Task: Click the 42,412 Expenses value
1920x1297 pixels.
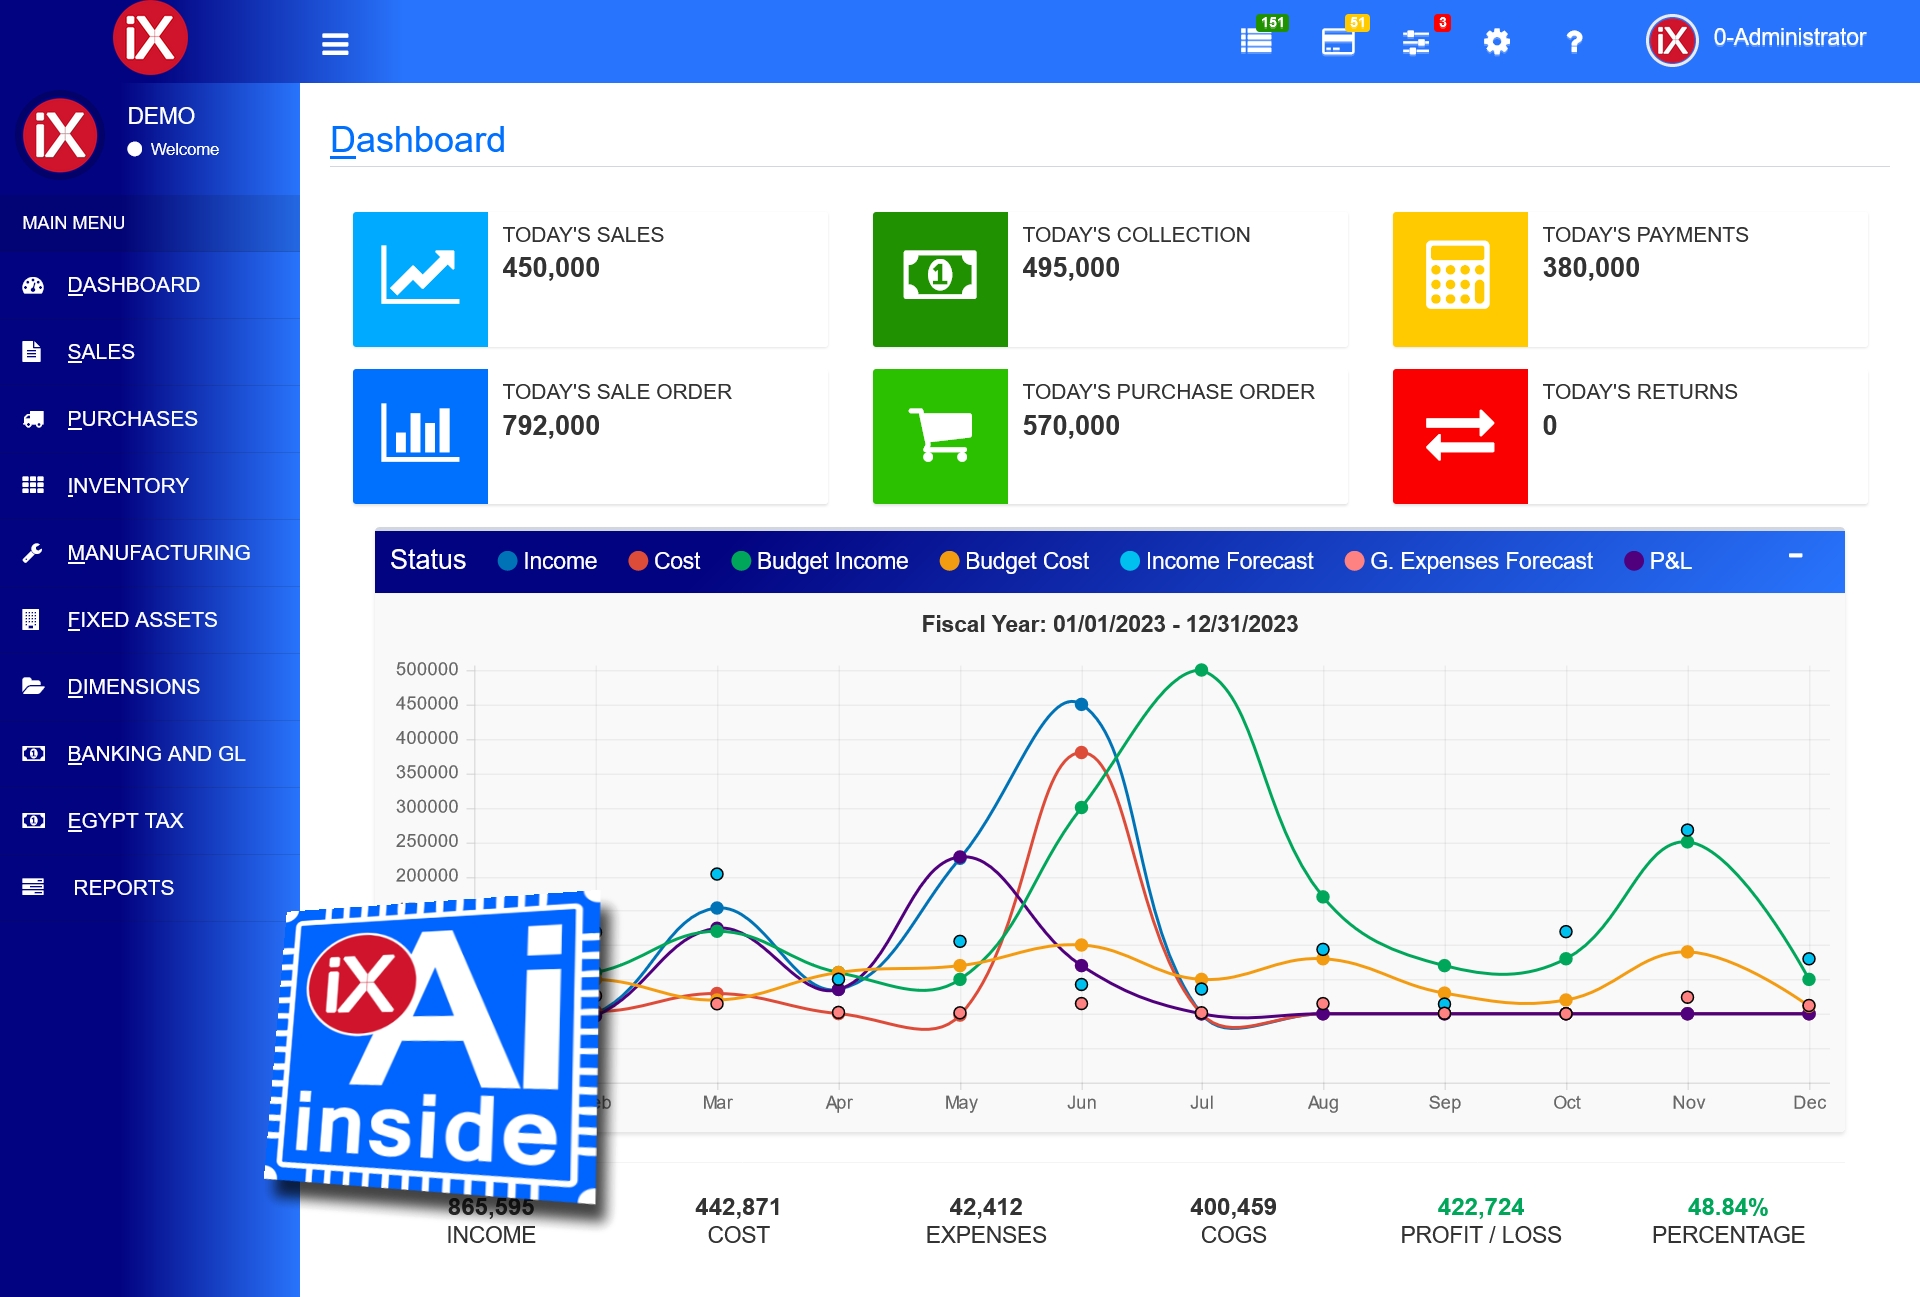Action: click(986, 1207)
